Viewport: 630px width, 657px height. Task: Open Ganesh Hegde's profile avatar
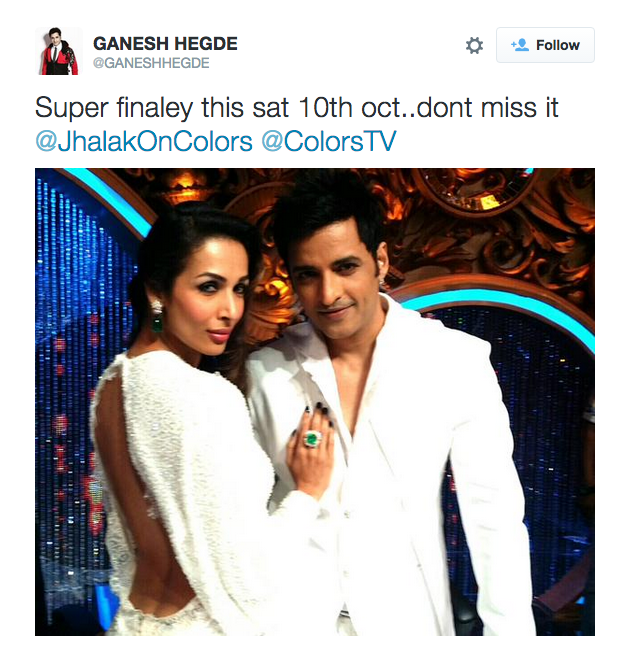(59, 51)
